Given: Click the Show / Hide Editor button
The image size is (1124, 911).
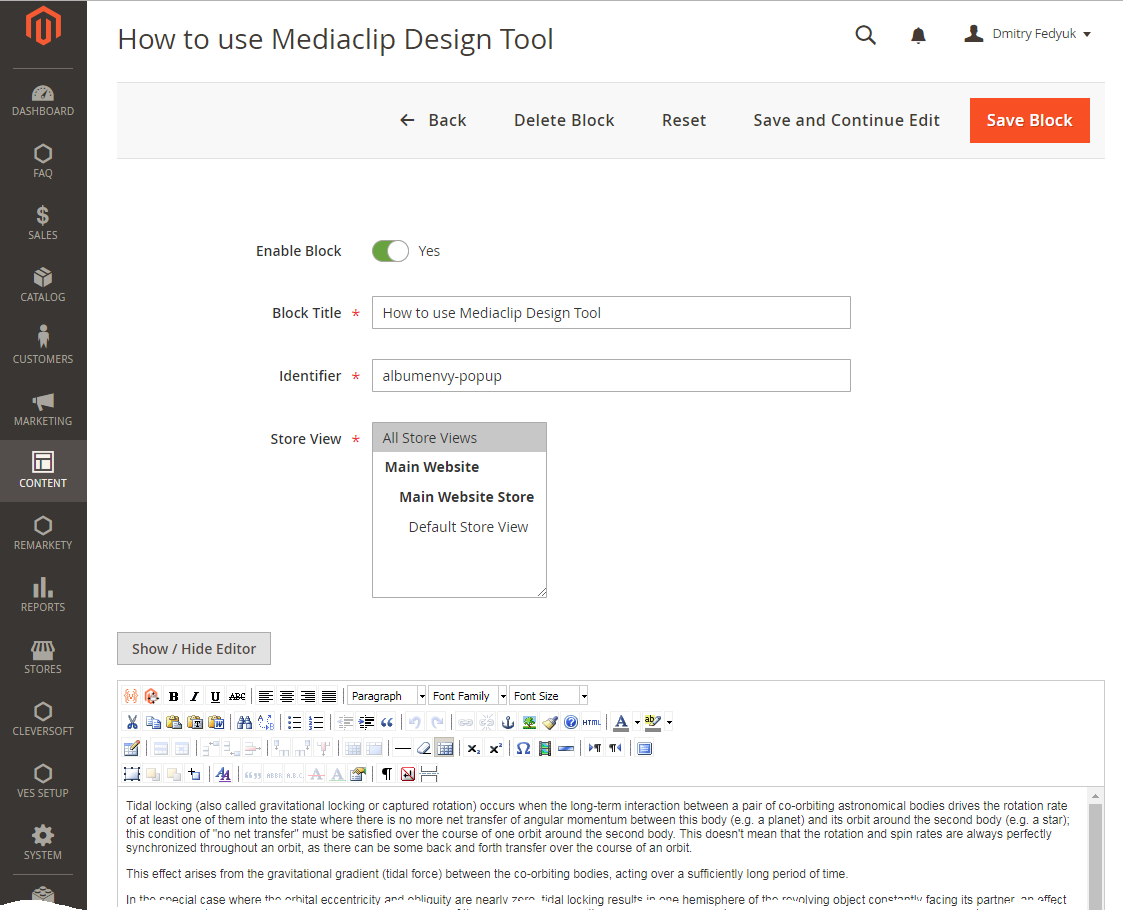Looking at the screenshot, I should [194, 649].
